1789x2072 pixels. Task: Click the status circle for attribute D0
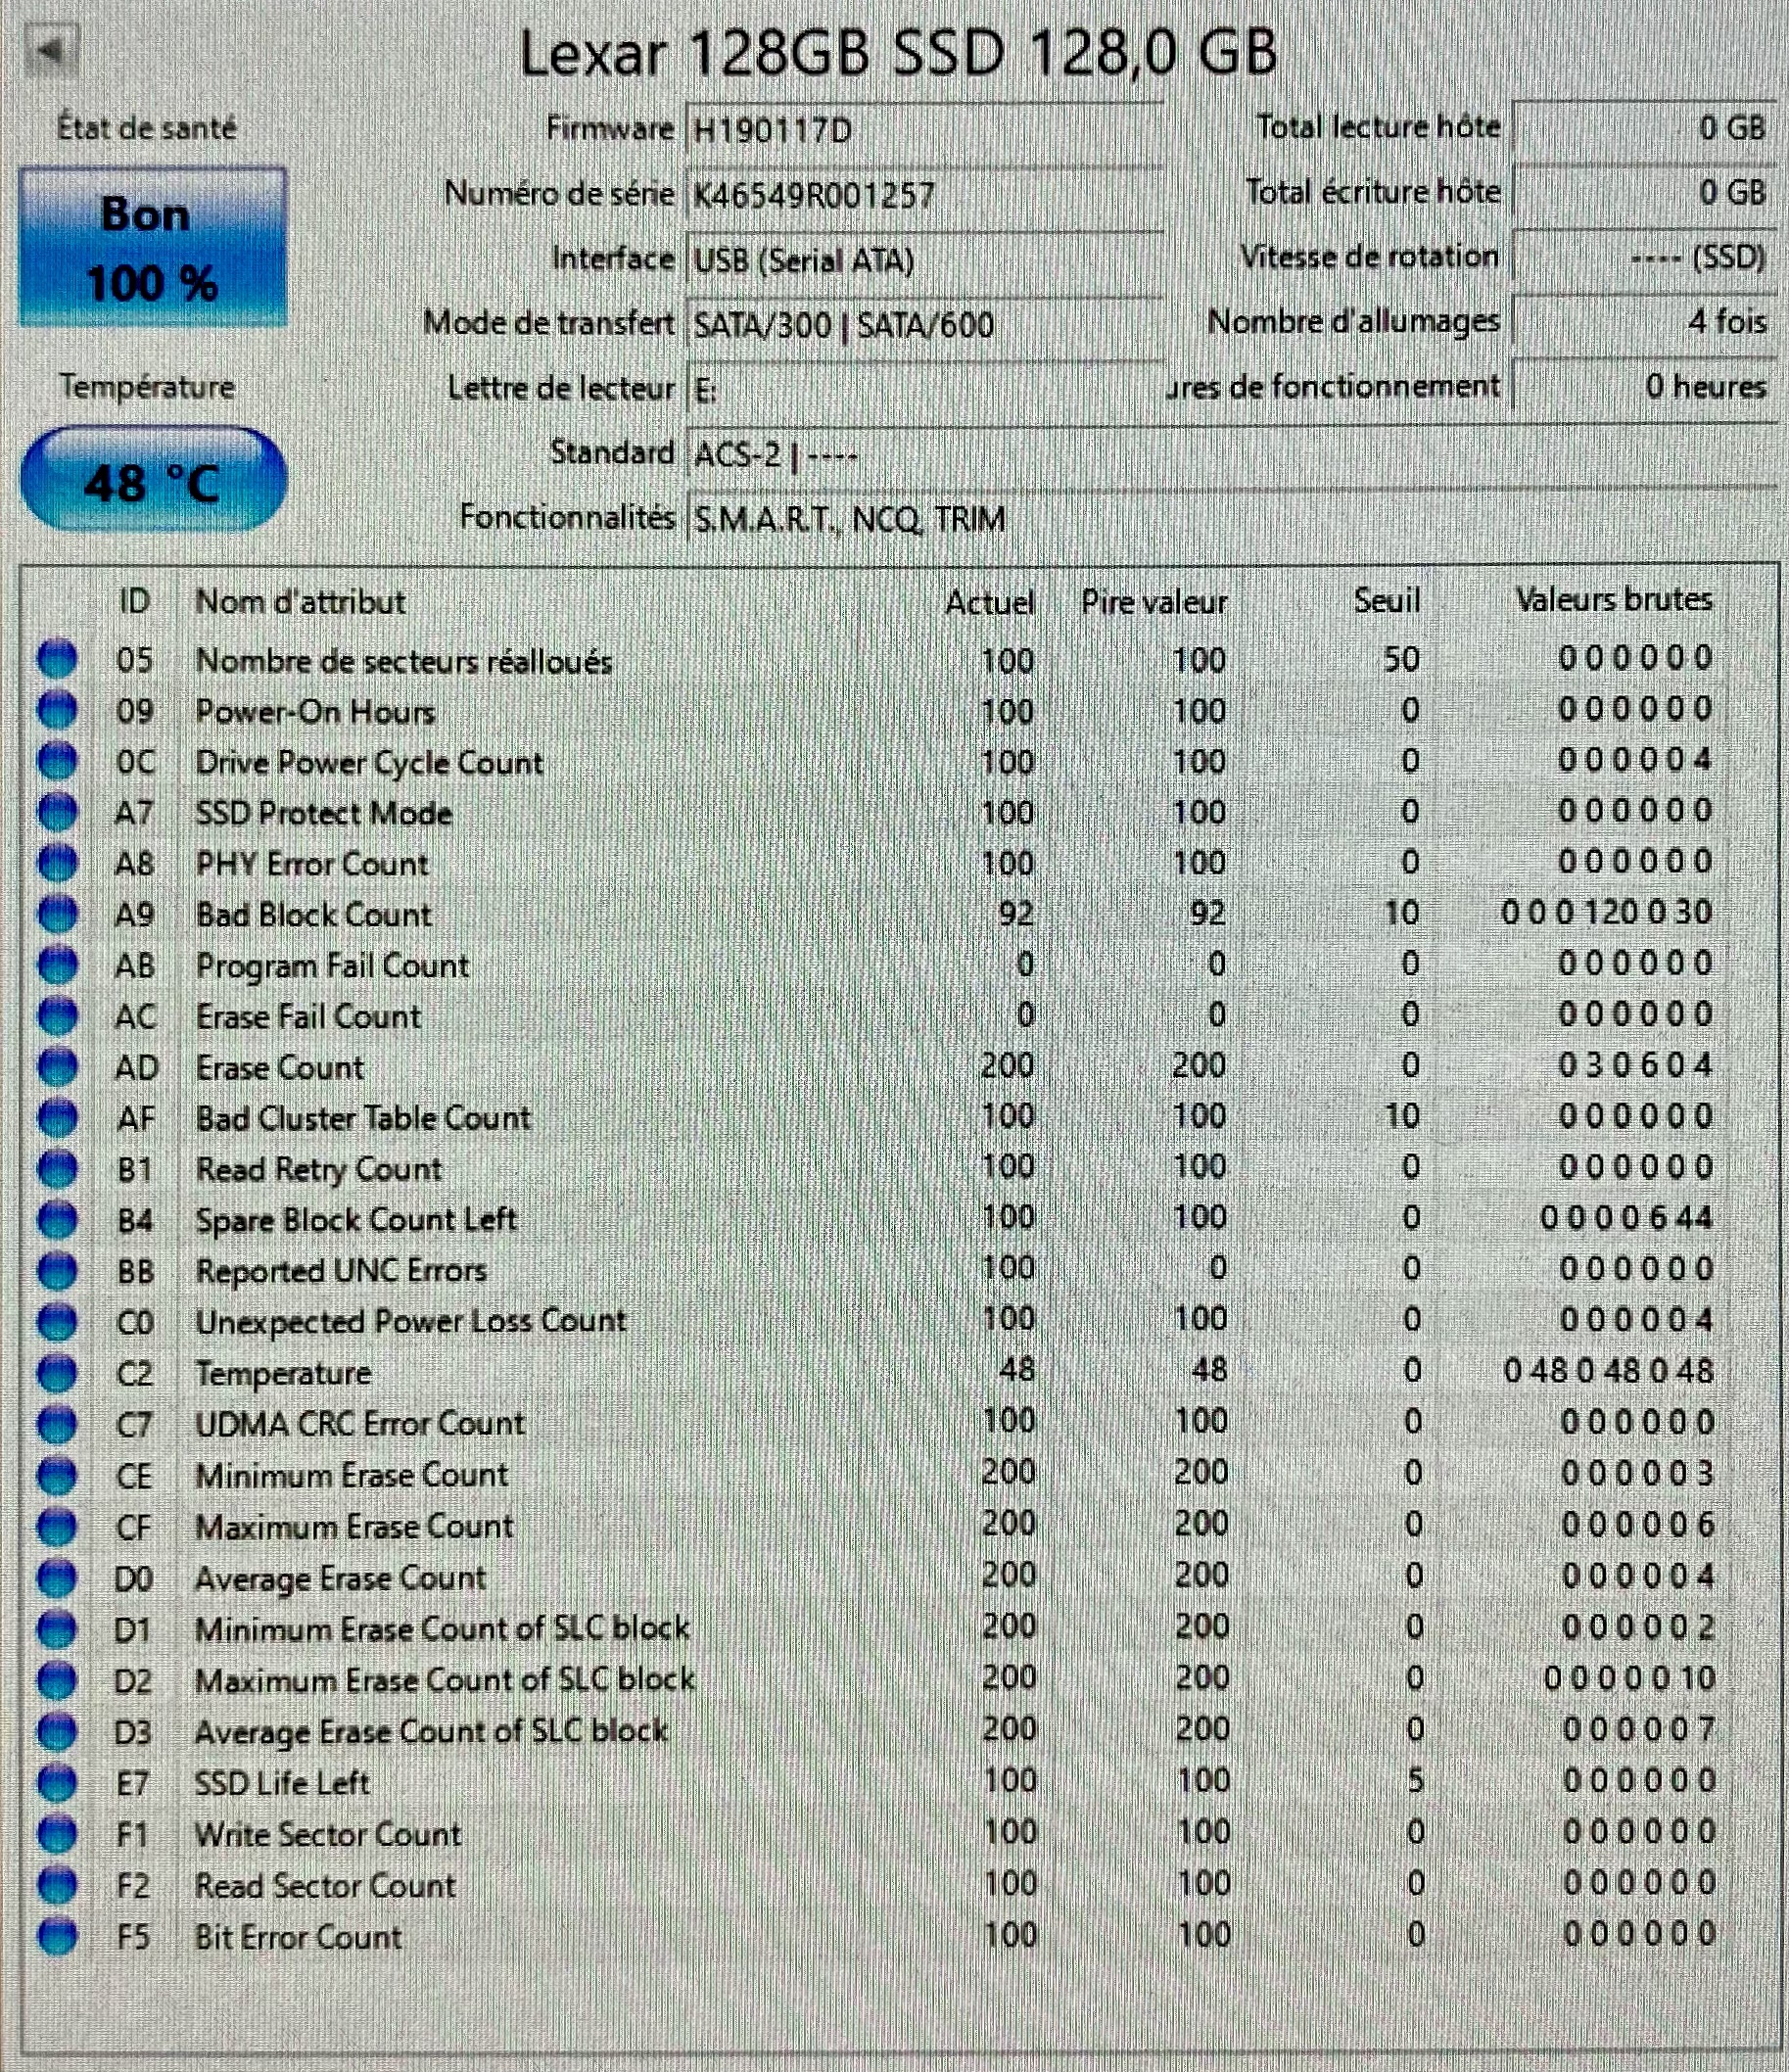(x=57, y=1578)
